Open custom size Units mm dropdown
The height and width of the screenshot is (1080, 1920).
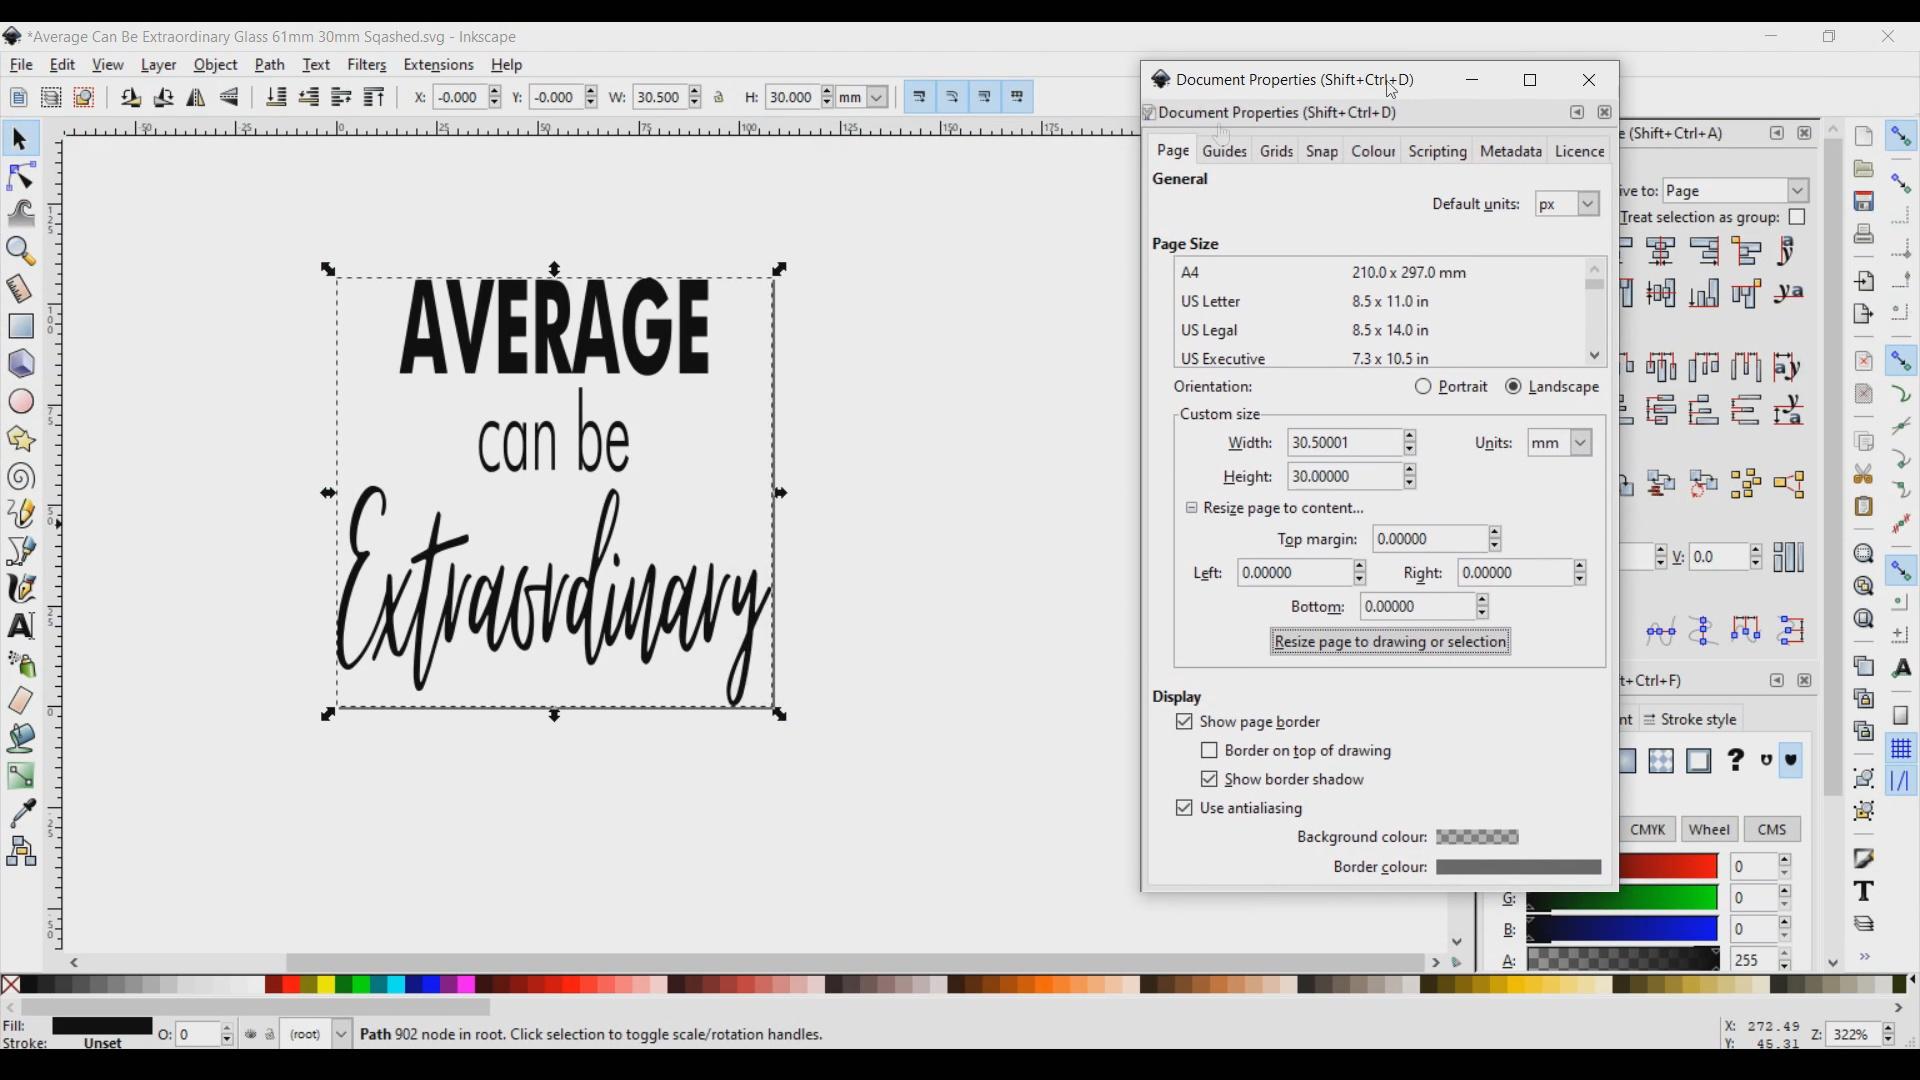tap(1560, 444)
